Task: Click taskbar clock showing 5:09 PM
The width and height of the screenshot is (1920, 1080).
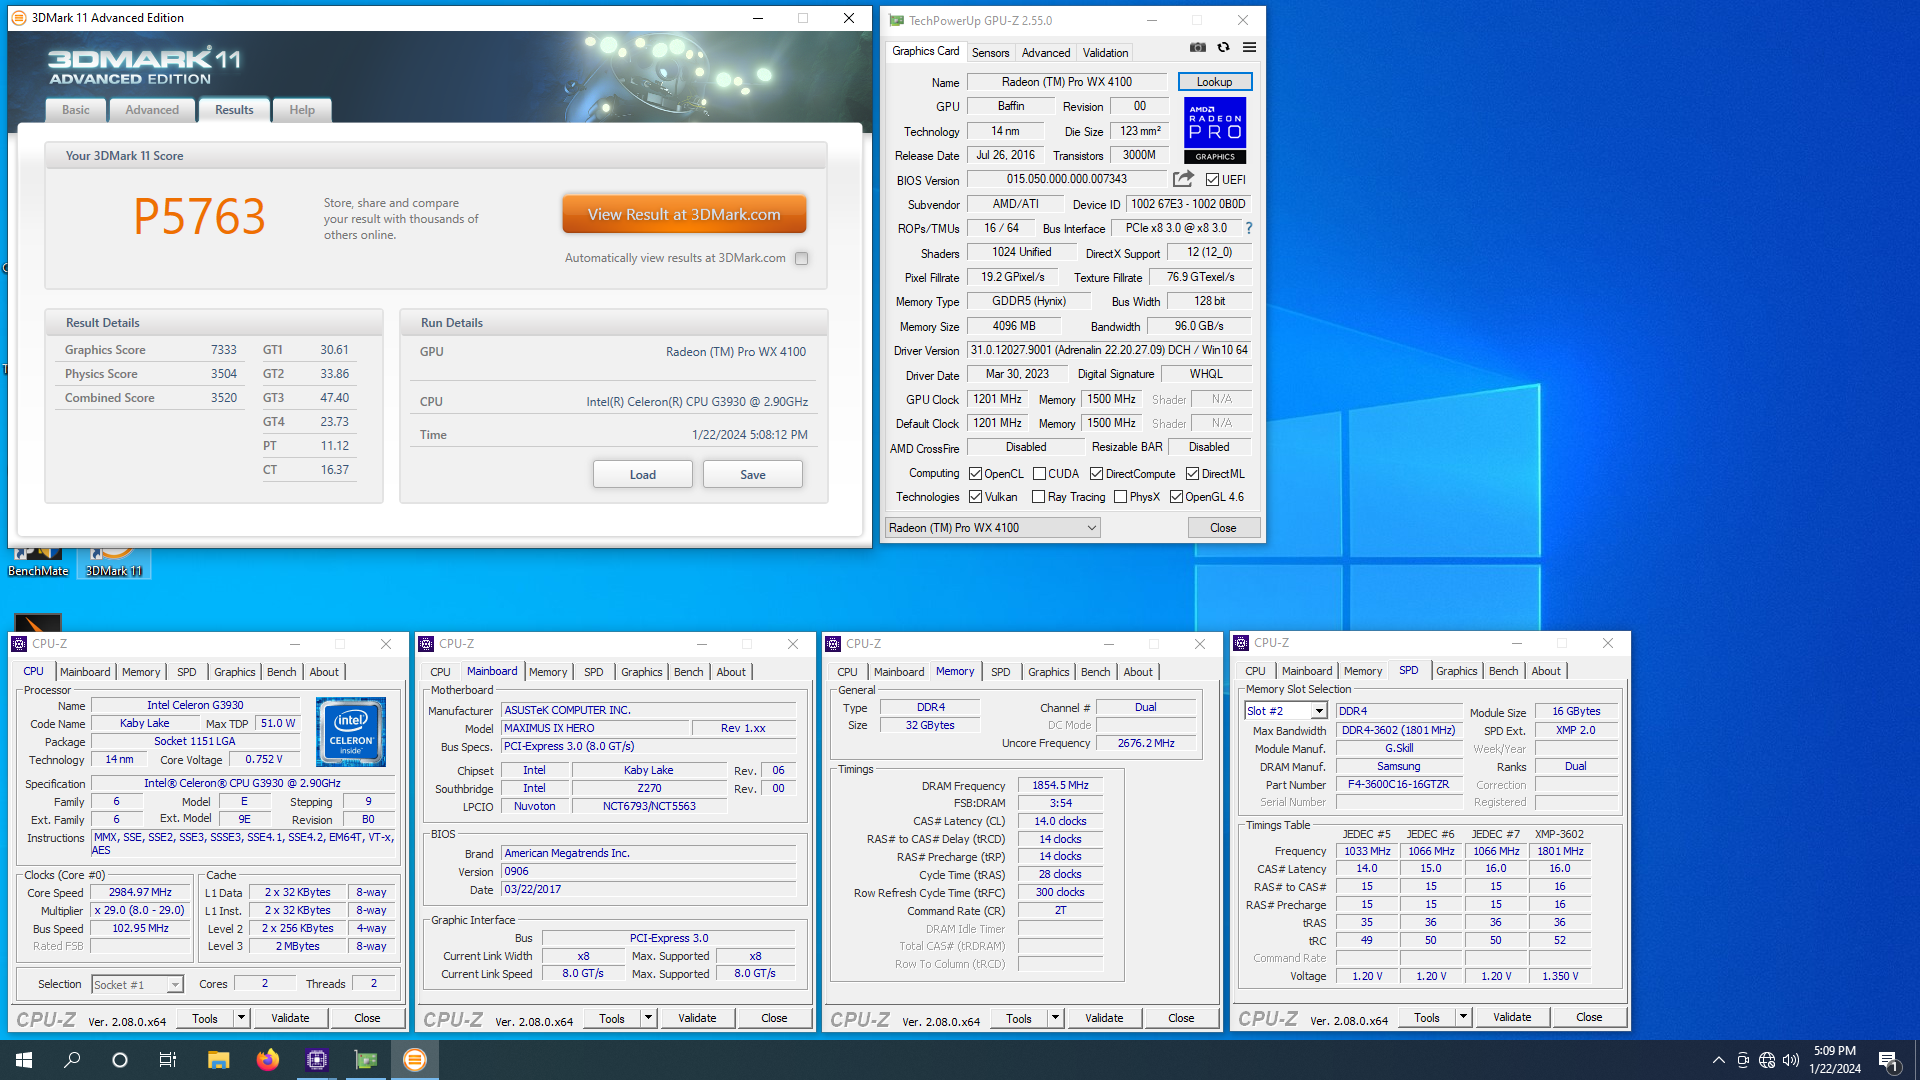Action: [x=1835, y=1060]
